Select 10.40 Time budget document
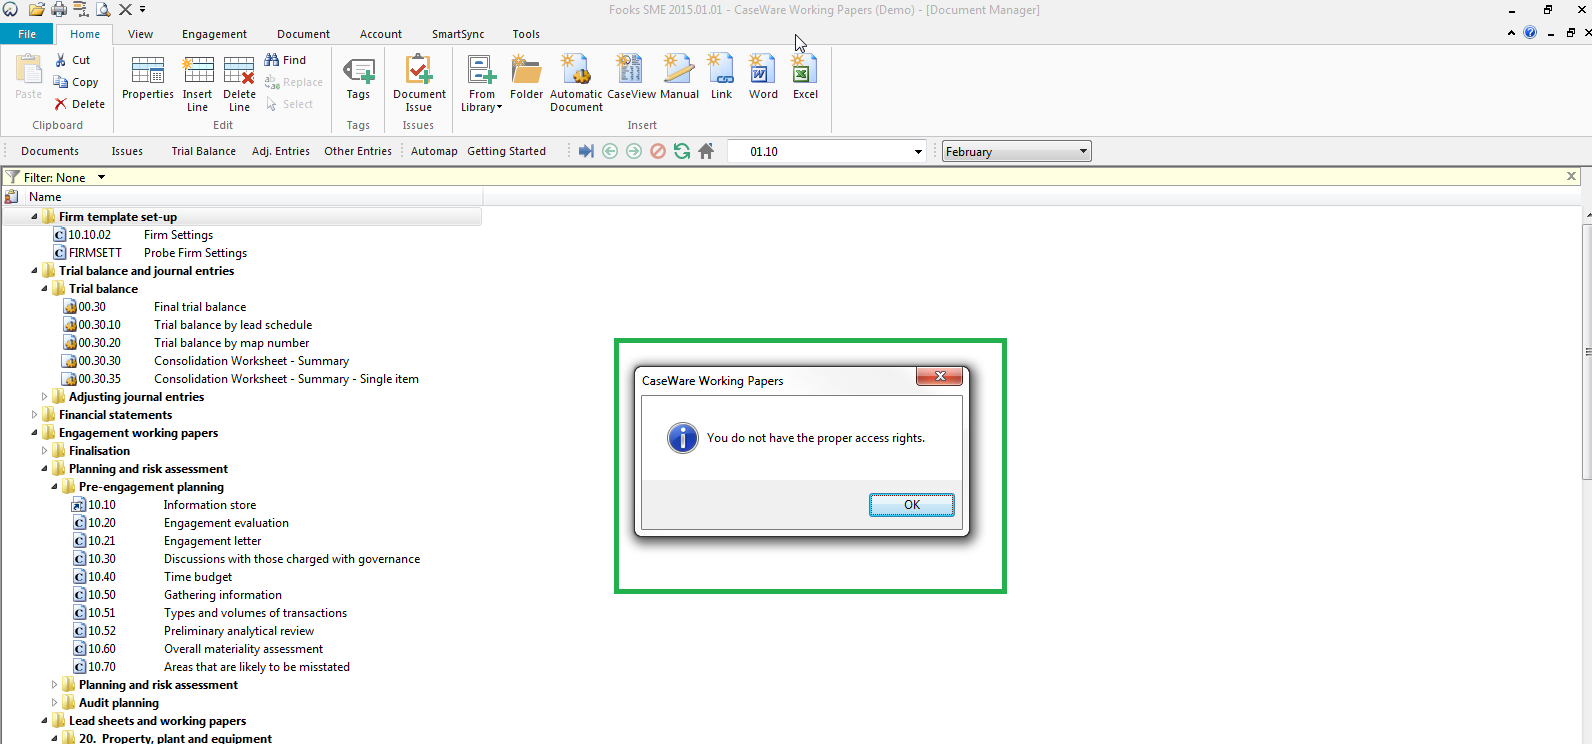The height and width of the screenshot is (744, 1592). pyautogui.click(x=152, y=577)
